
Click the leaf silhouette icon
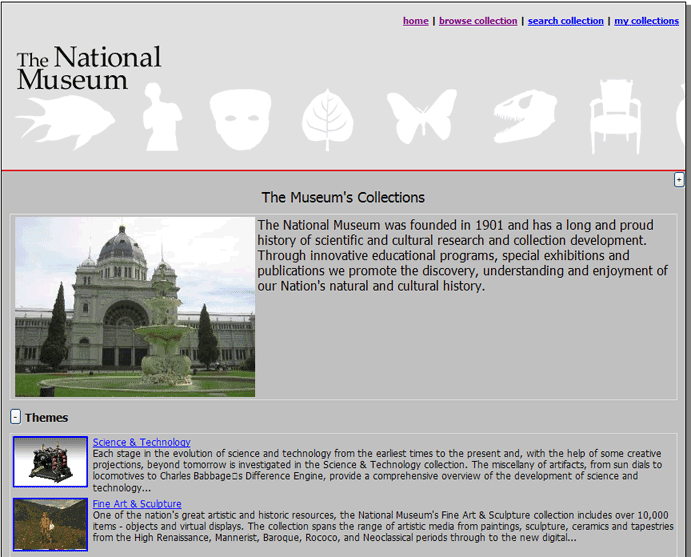(328, 119)
